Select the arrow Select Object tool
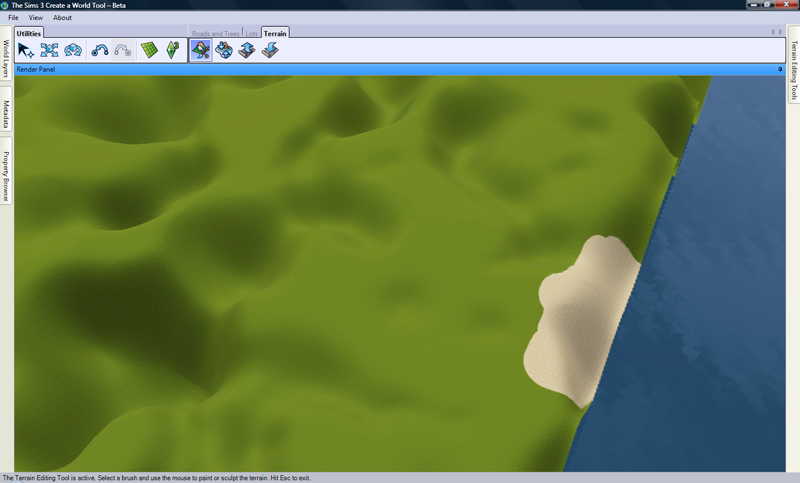This screenshot has width=800, height=483. coord(26,50)
